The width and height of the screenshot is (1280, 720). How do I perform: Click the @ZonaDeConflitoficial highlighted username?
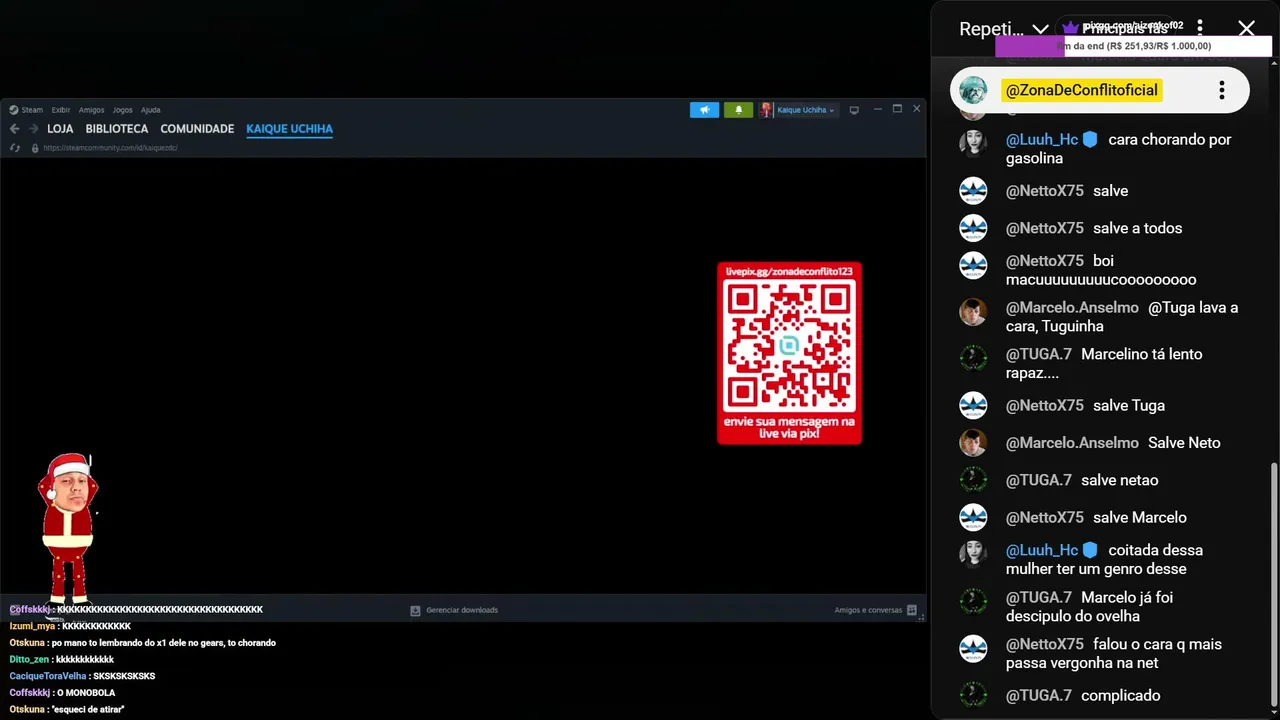coord(1081,90)
